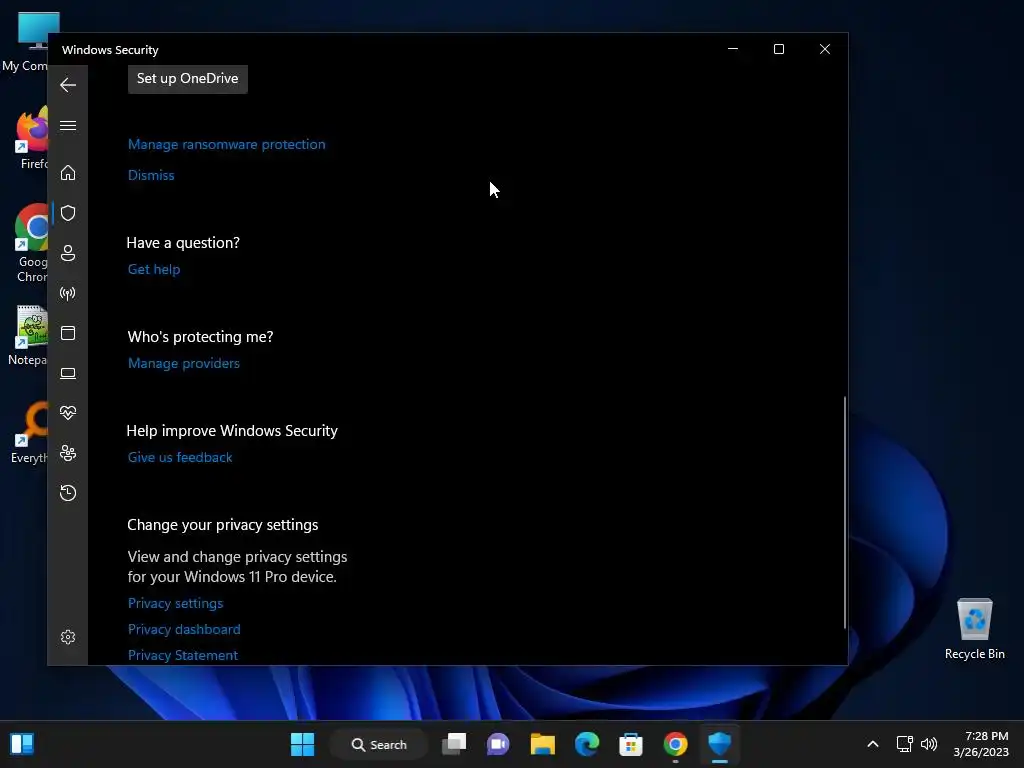Image resolution: width=1024 pixels, height=768 pixels.
Task: Open Device security laptop icon
Action: 68,373
